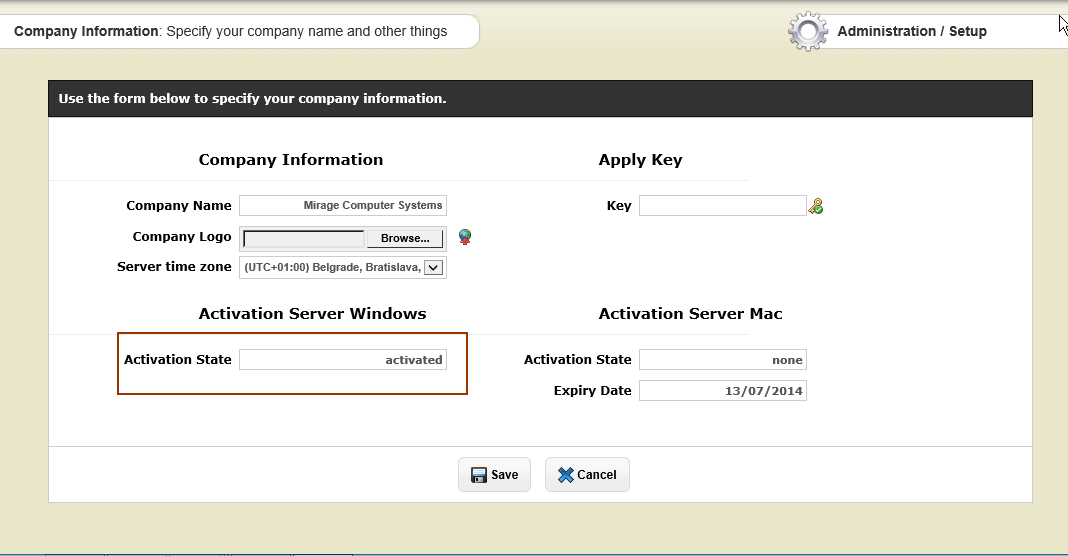Image resolution: width=1068 pixels, height=556 pixels.
Task: Click the apply key icon next to Key field
Action: [x=816, y=206]
